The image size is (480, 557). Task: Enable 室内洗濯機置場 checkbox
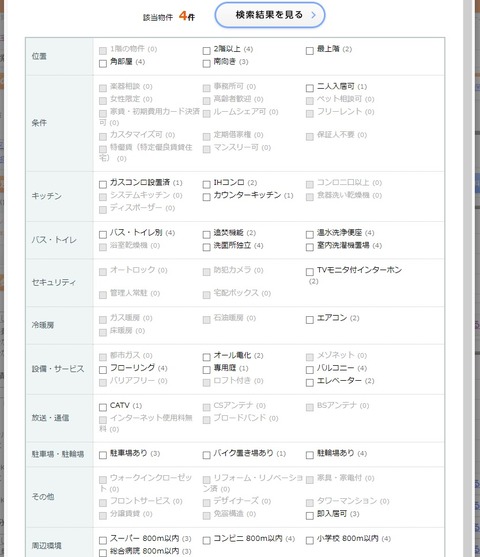click(309, 247)
